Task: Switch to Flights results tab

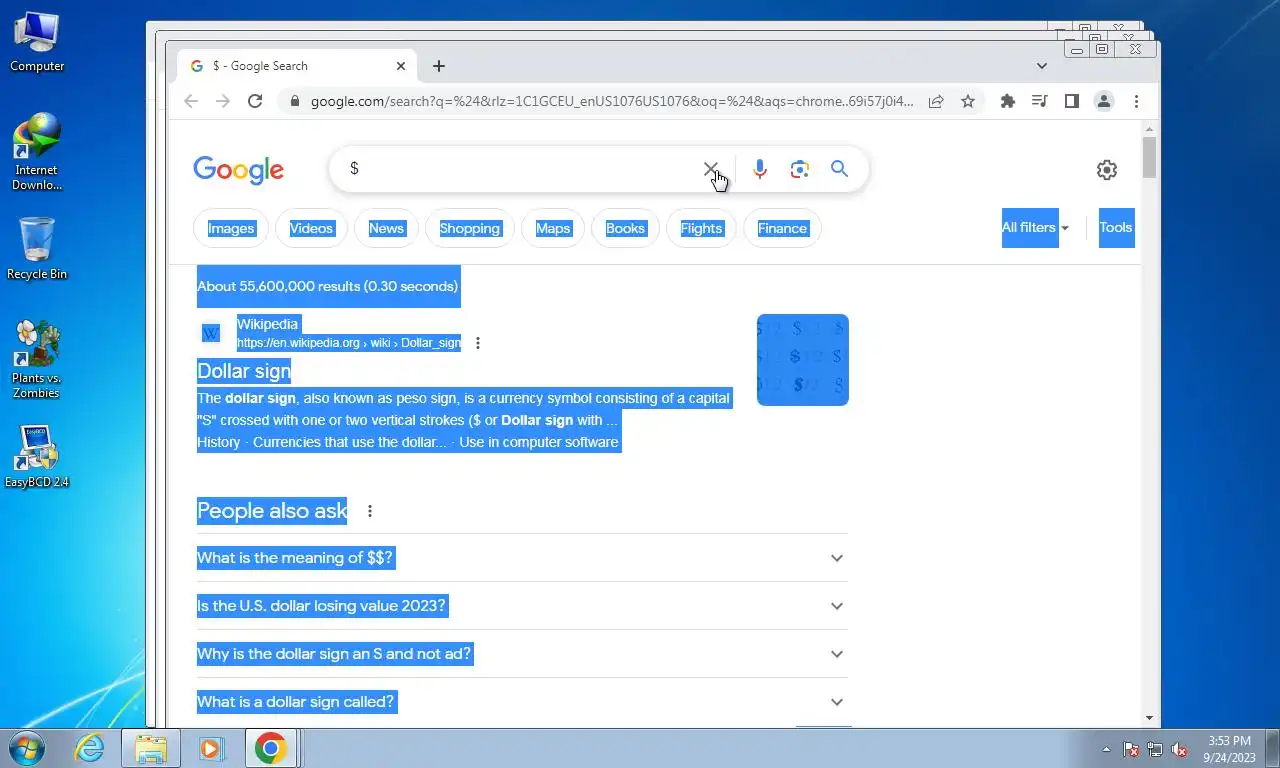Action: coord(701,229)
